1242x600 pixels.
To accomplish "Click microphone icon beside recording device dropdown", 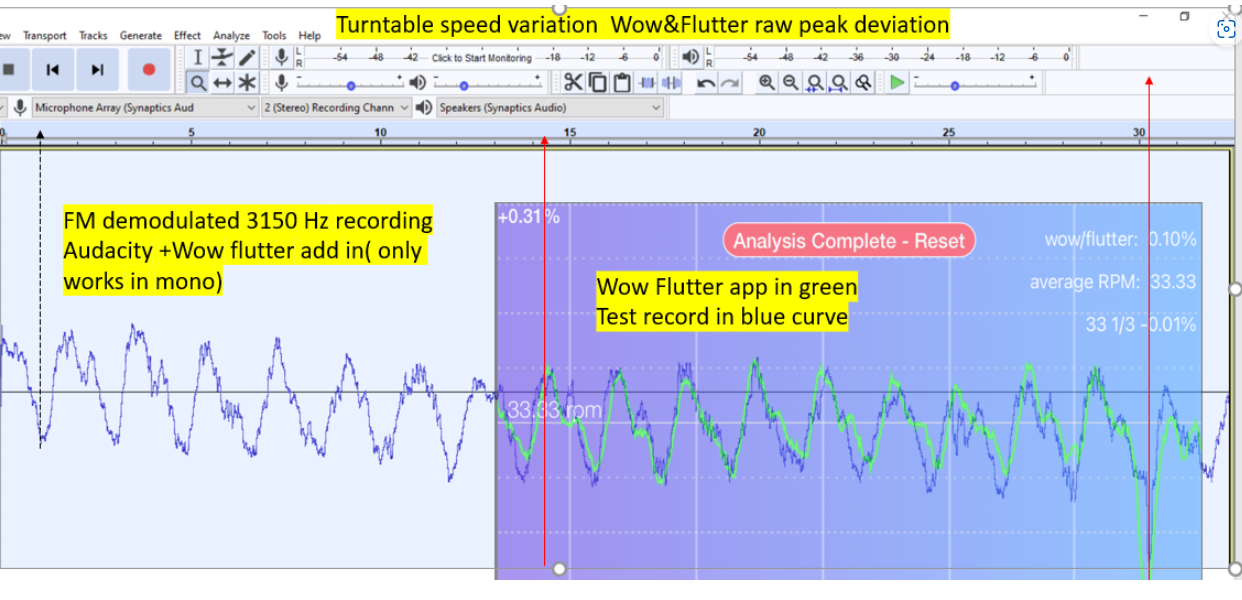I will (x=20, y=107).
